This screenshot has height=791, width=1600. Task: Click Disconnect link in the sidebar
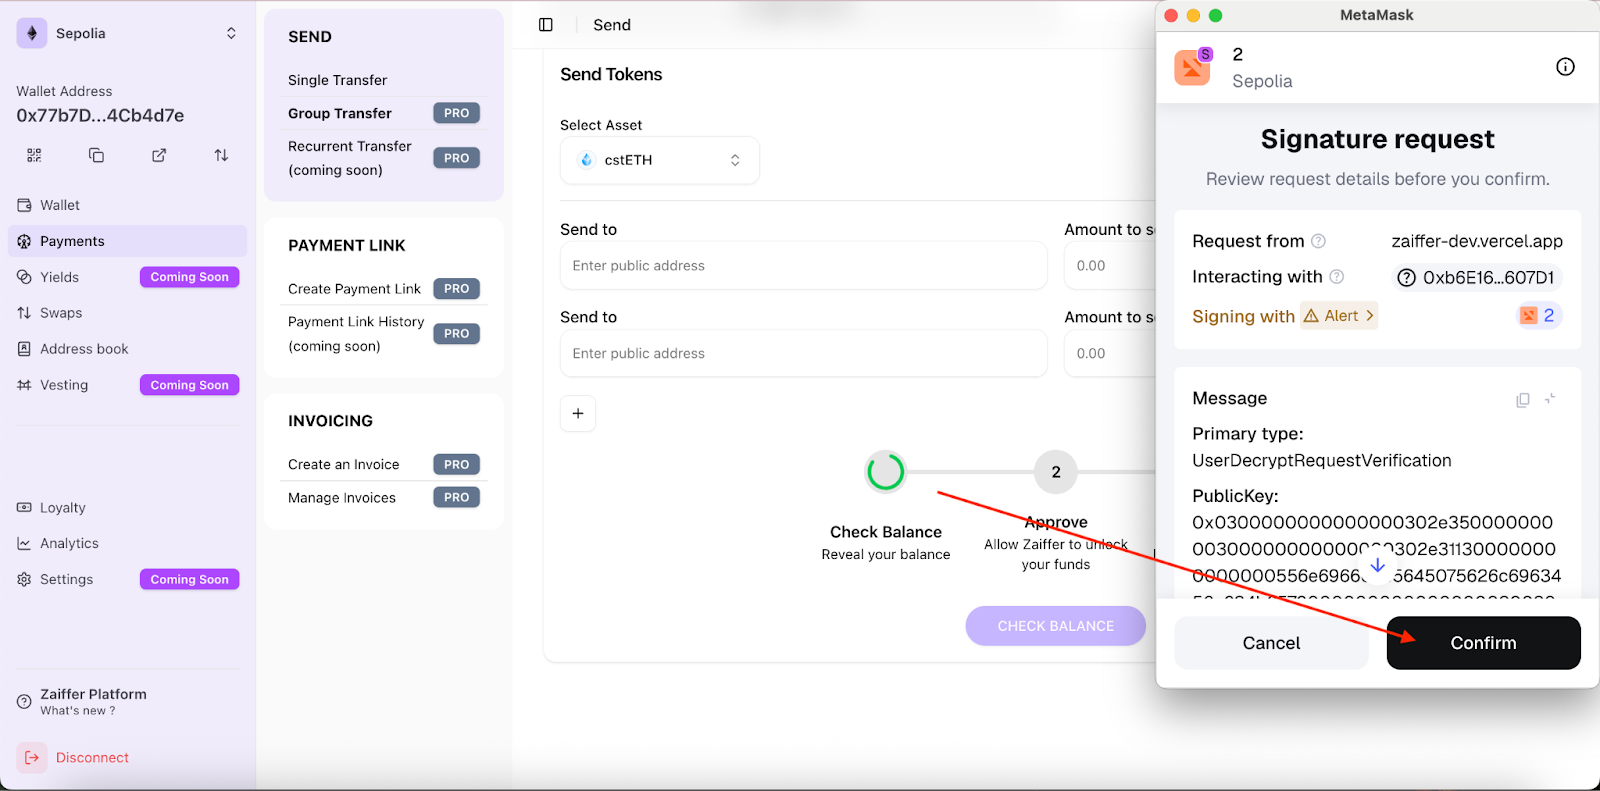tap(92, 758)
